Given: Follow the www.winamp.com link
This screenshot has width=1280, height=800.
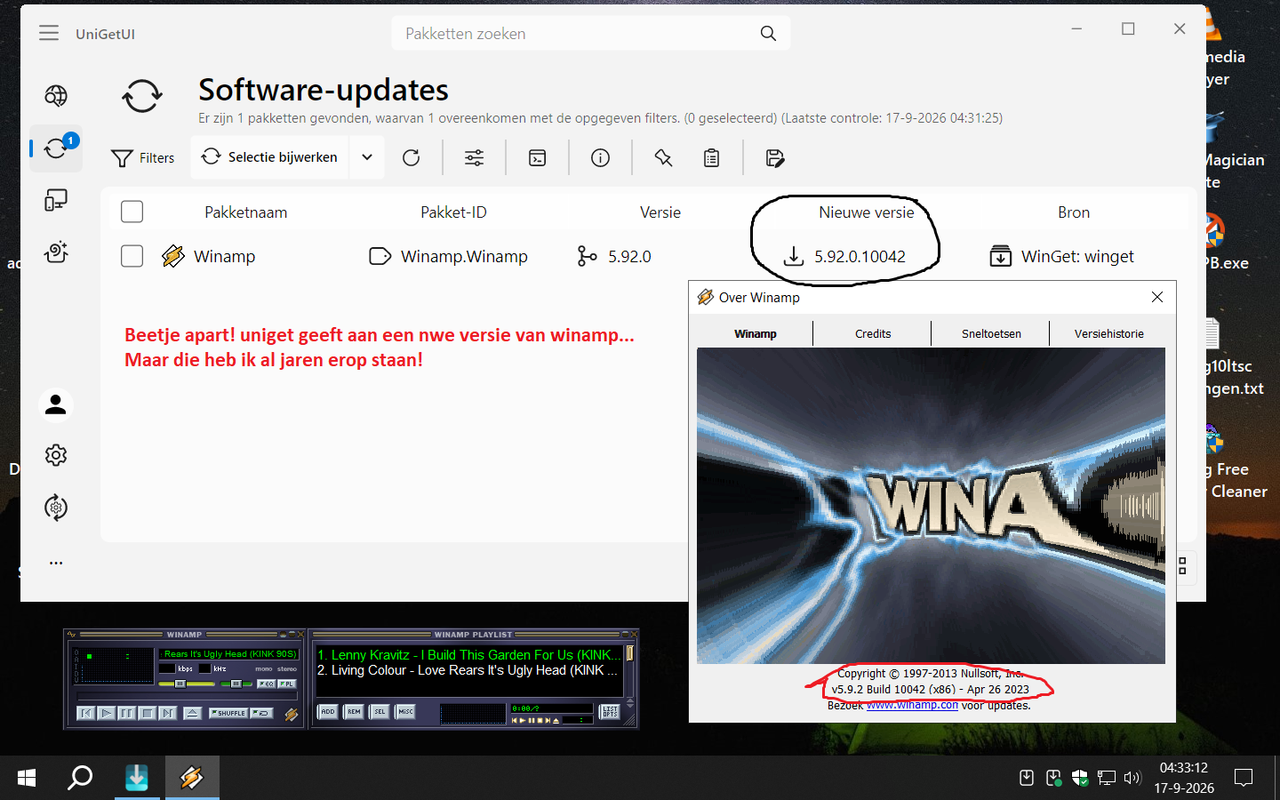Looking at the screenshot, I should tap(912, 705).
